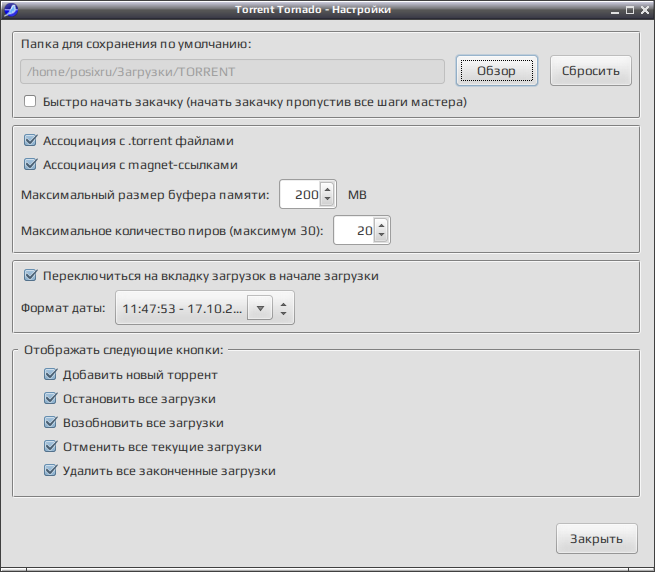This screenshot has height=572, width=655.
Task: Click the Закрыть button
Action: click(x=597, y=539)
